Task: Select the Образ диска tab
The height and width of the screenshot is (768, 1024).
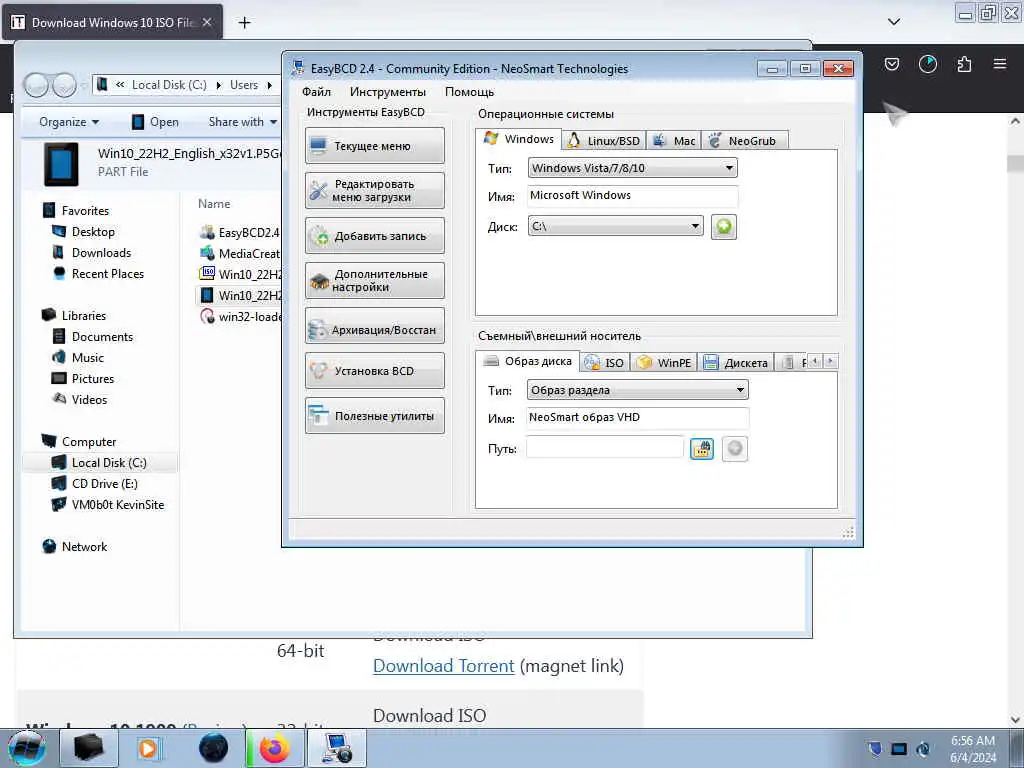Action: [x=527, y=361]
